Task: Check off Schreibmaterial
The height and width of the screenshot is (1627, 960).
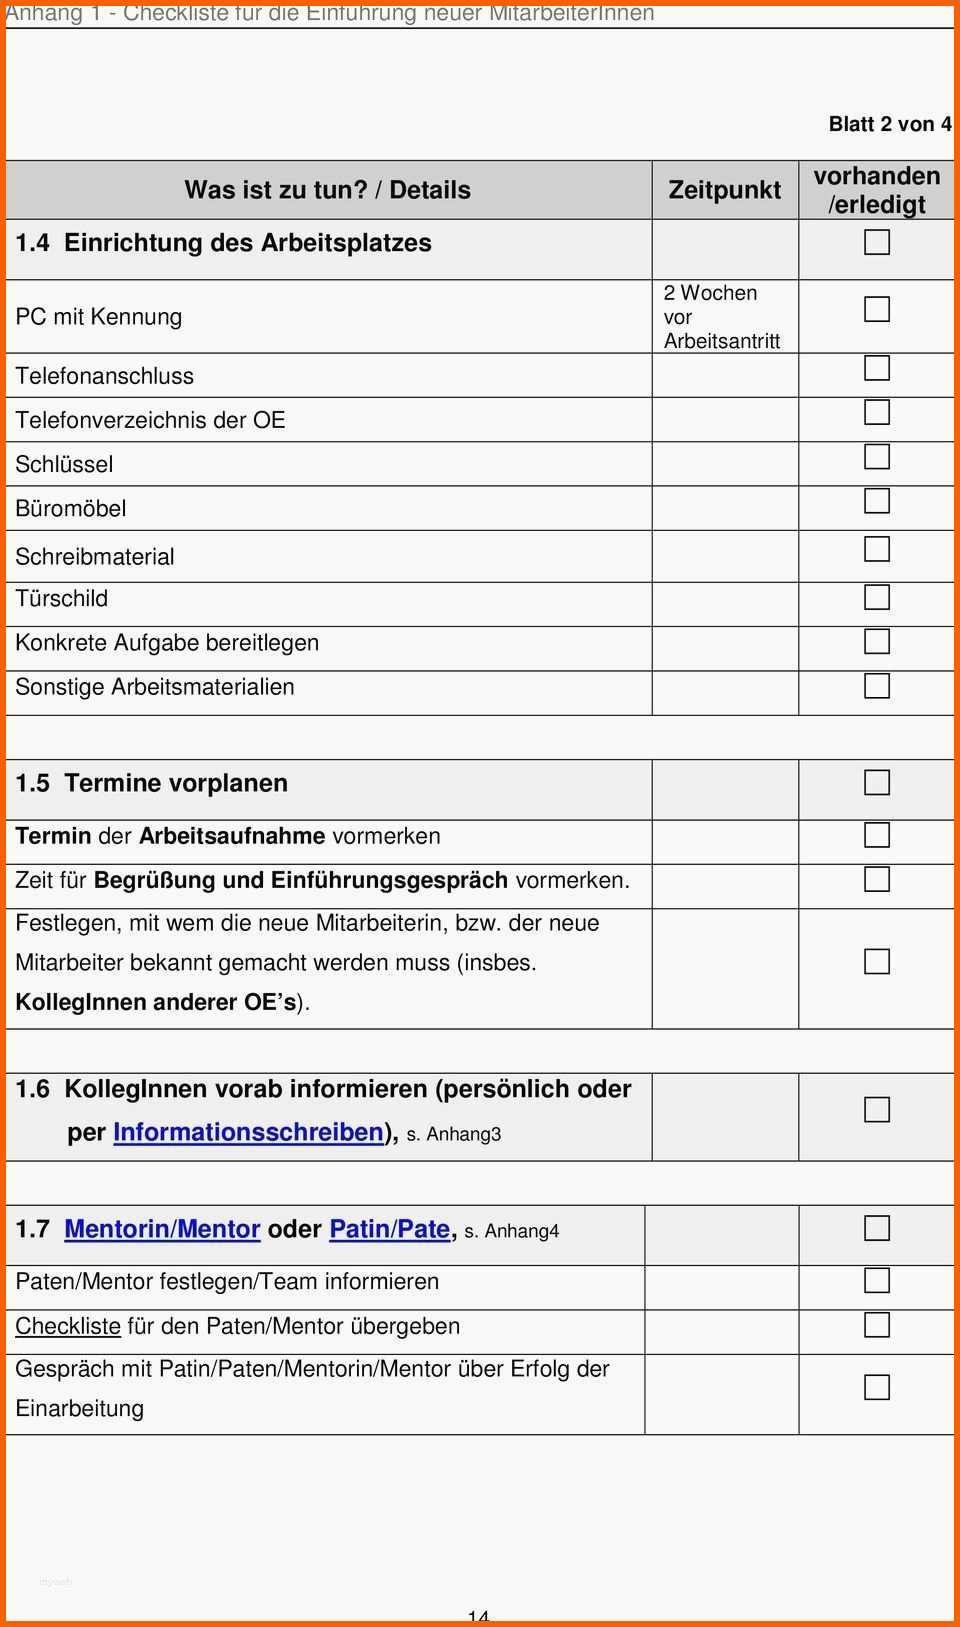Action: [x=877, y=549]
